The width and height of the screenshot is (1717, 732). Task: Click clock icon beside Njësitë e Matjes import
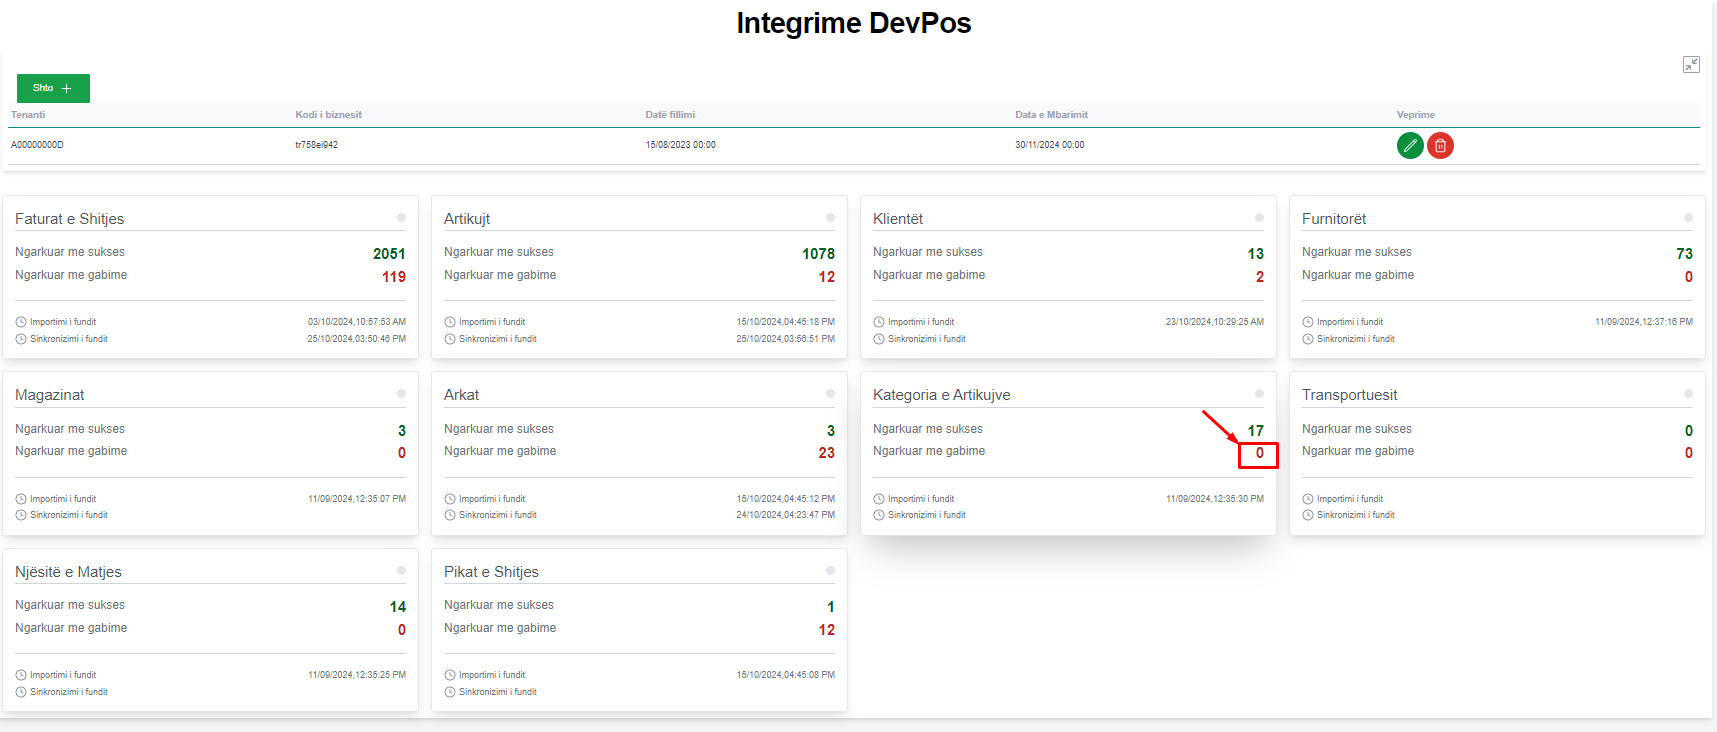point(21,675)
